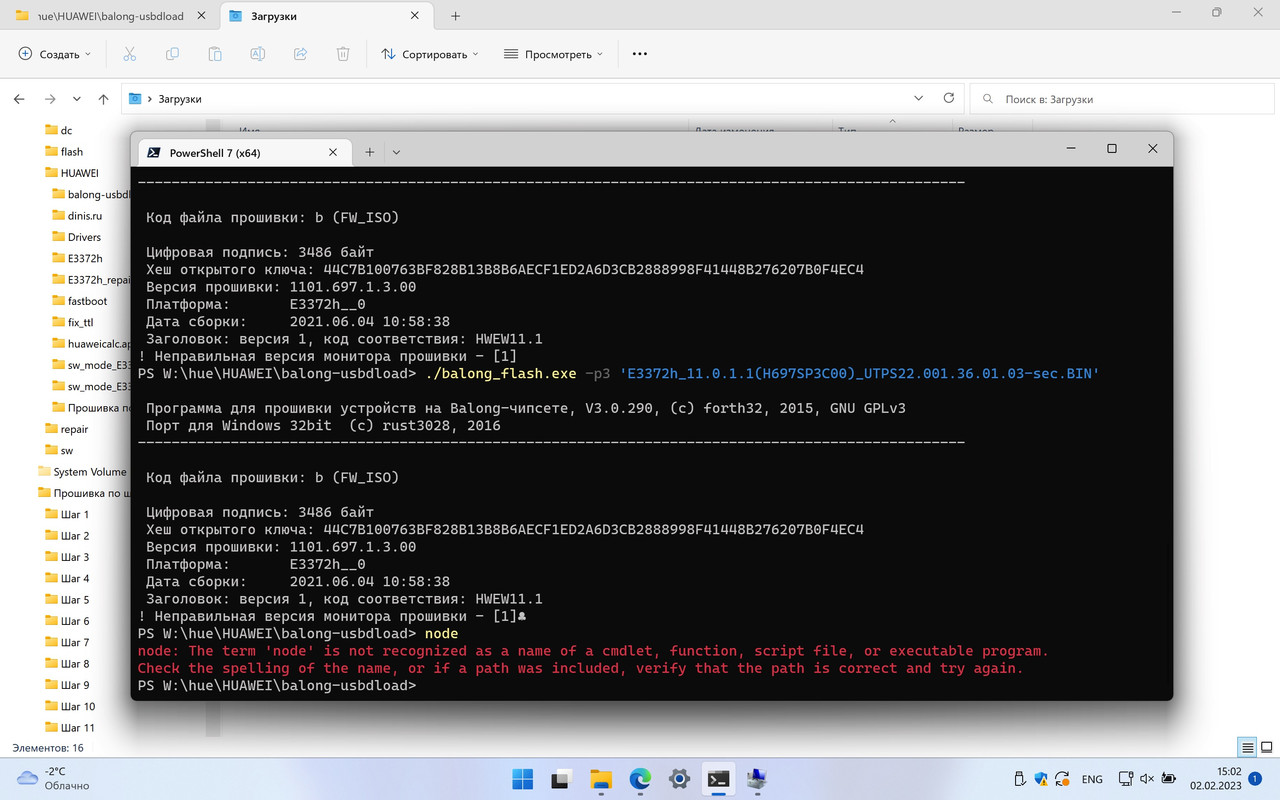
Task: Refresh the Загрузки folder view
Action: tap(949, 99)
